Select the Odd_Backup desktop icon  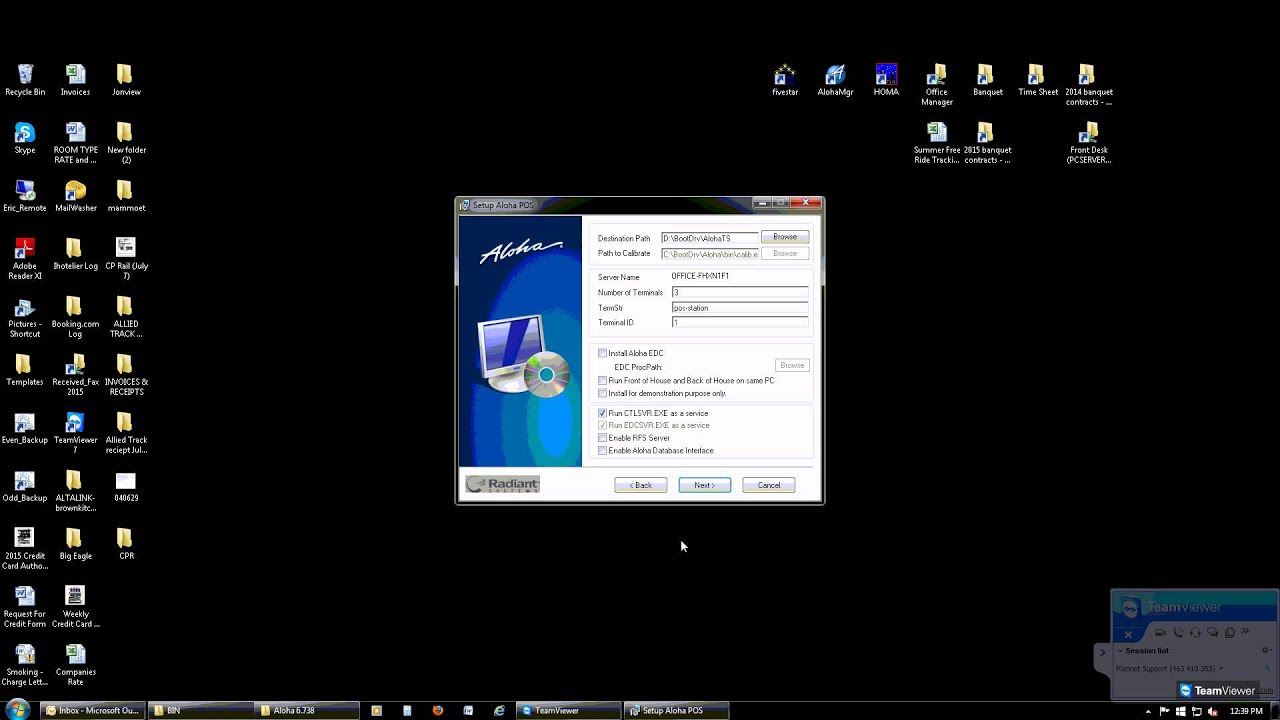pyautogui.click(x=25, y=487)
